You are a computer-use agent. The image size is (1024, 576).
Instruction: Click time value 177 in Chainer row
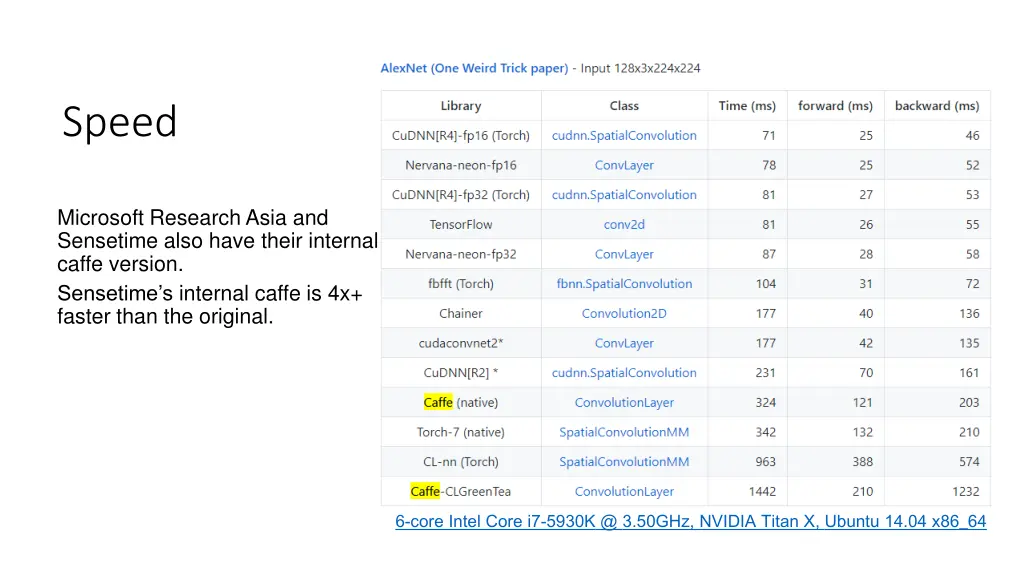765,313
